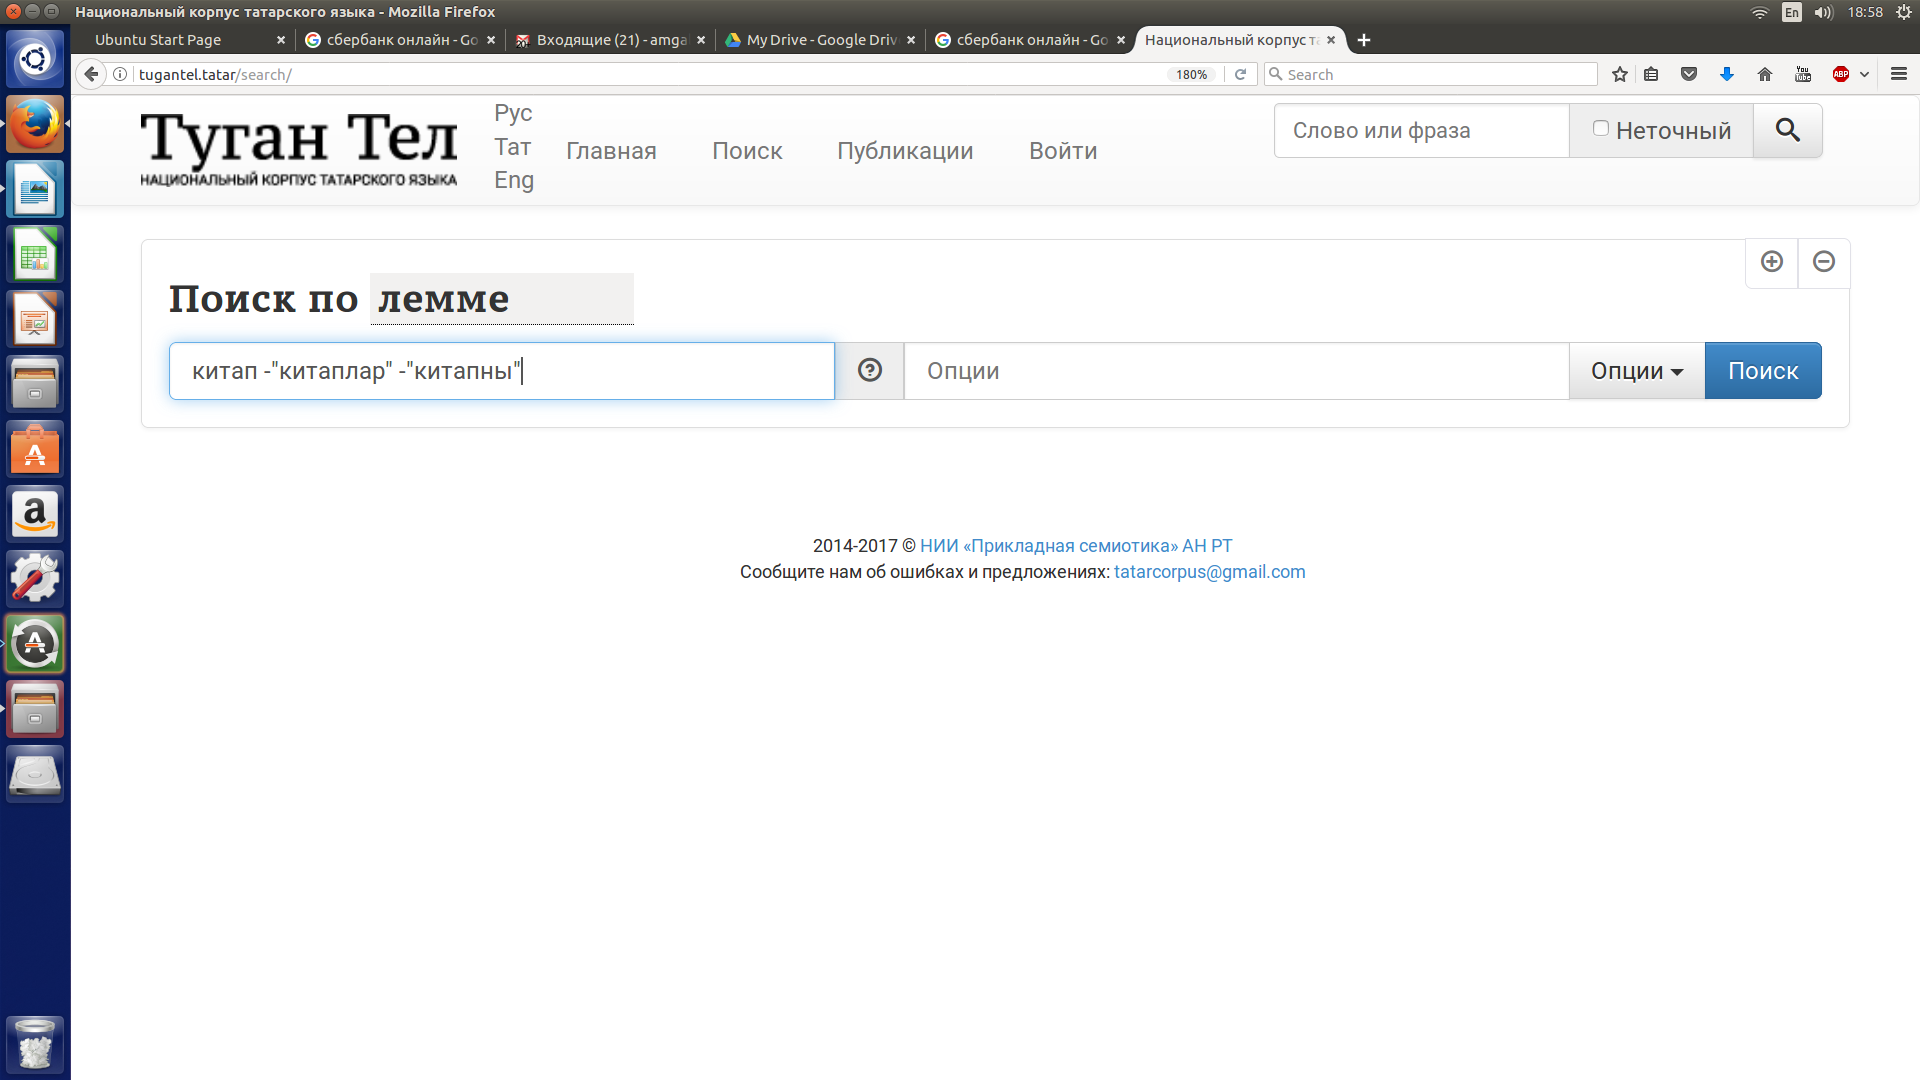This screenshot has height=1080, width=1920.
Task: Click the magnifier search icon in header
Action: (x=1787, y=130)
